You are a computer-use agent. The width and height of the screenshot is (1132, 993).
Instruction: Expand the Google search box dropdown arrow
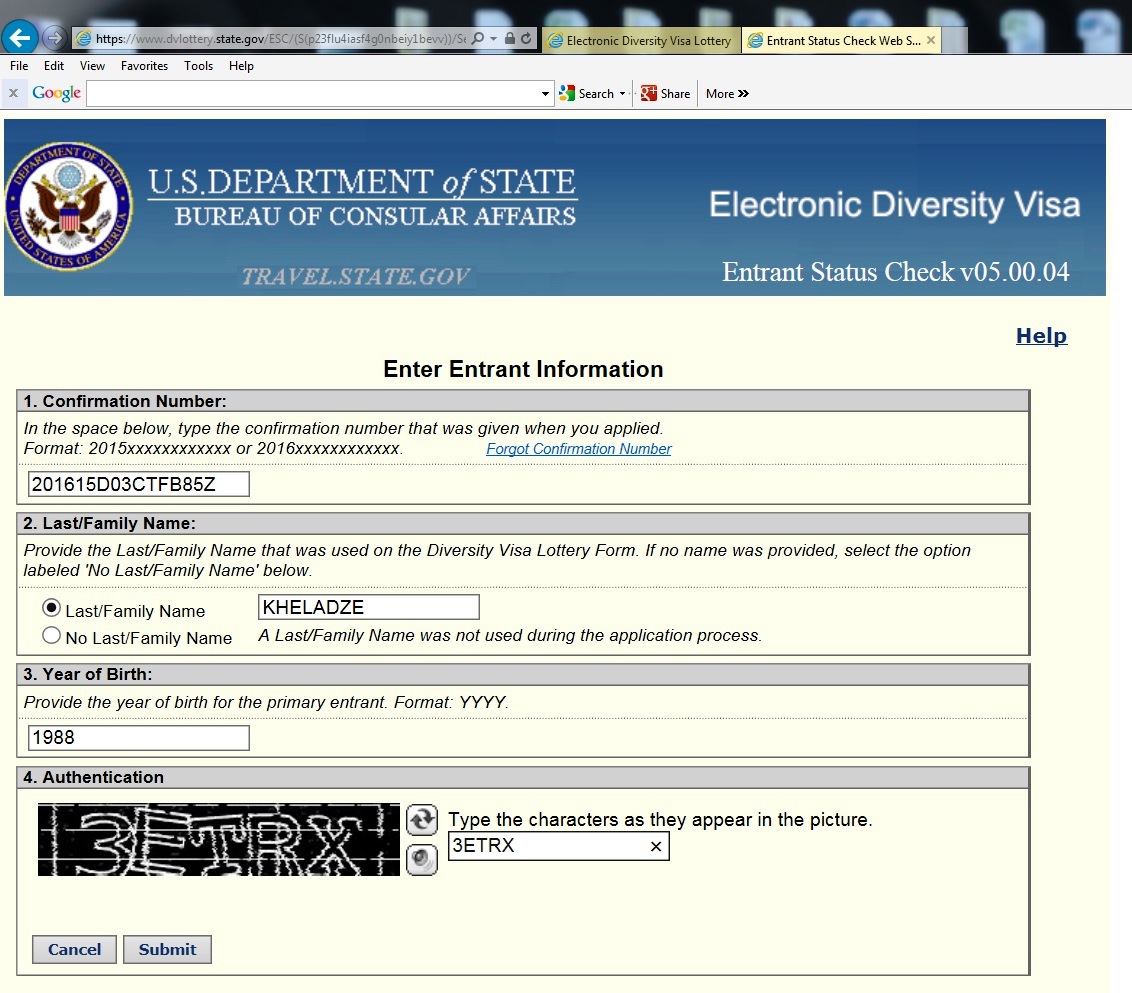click(x=545, y=94)
